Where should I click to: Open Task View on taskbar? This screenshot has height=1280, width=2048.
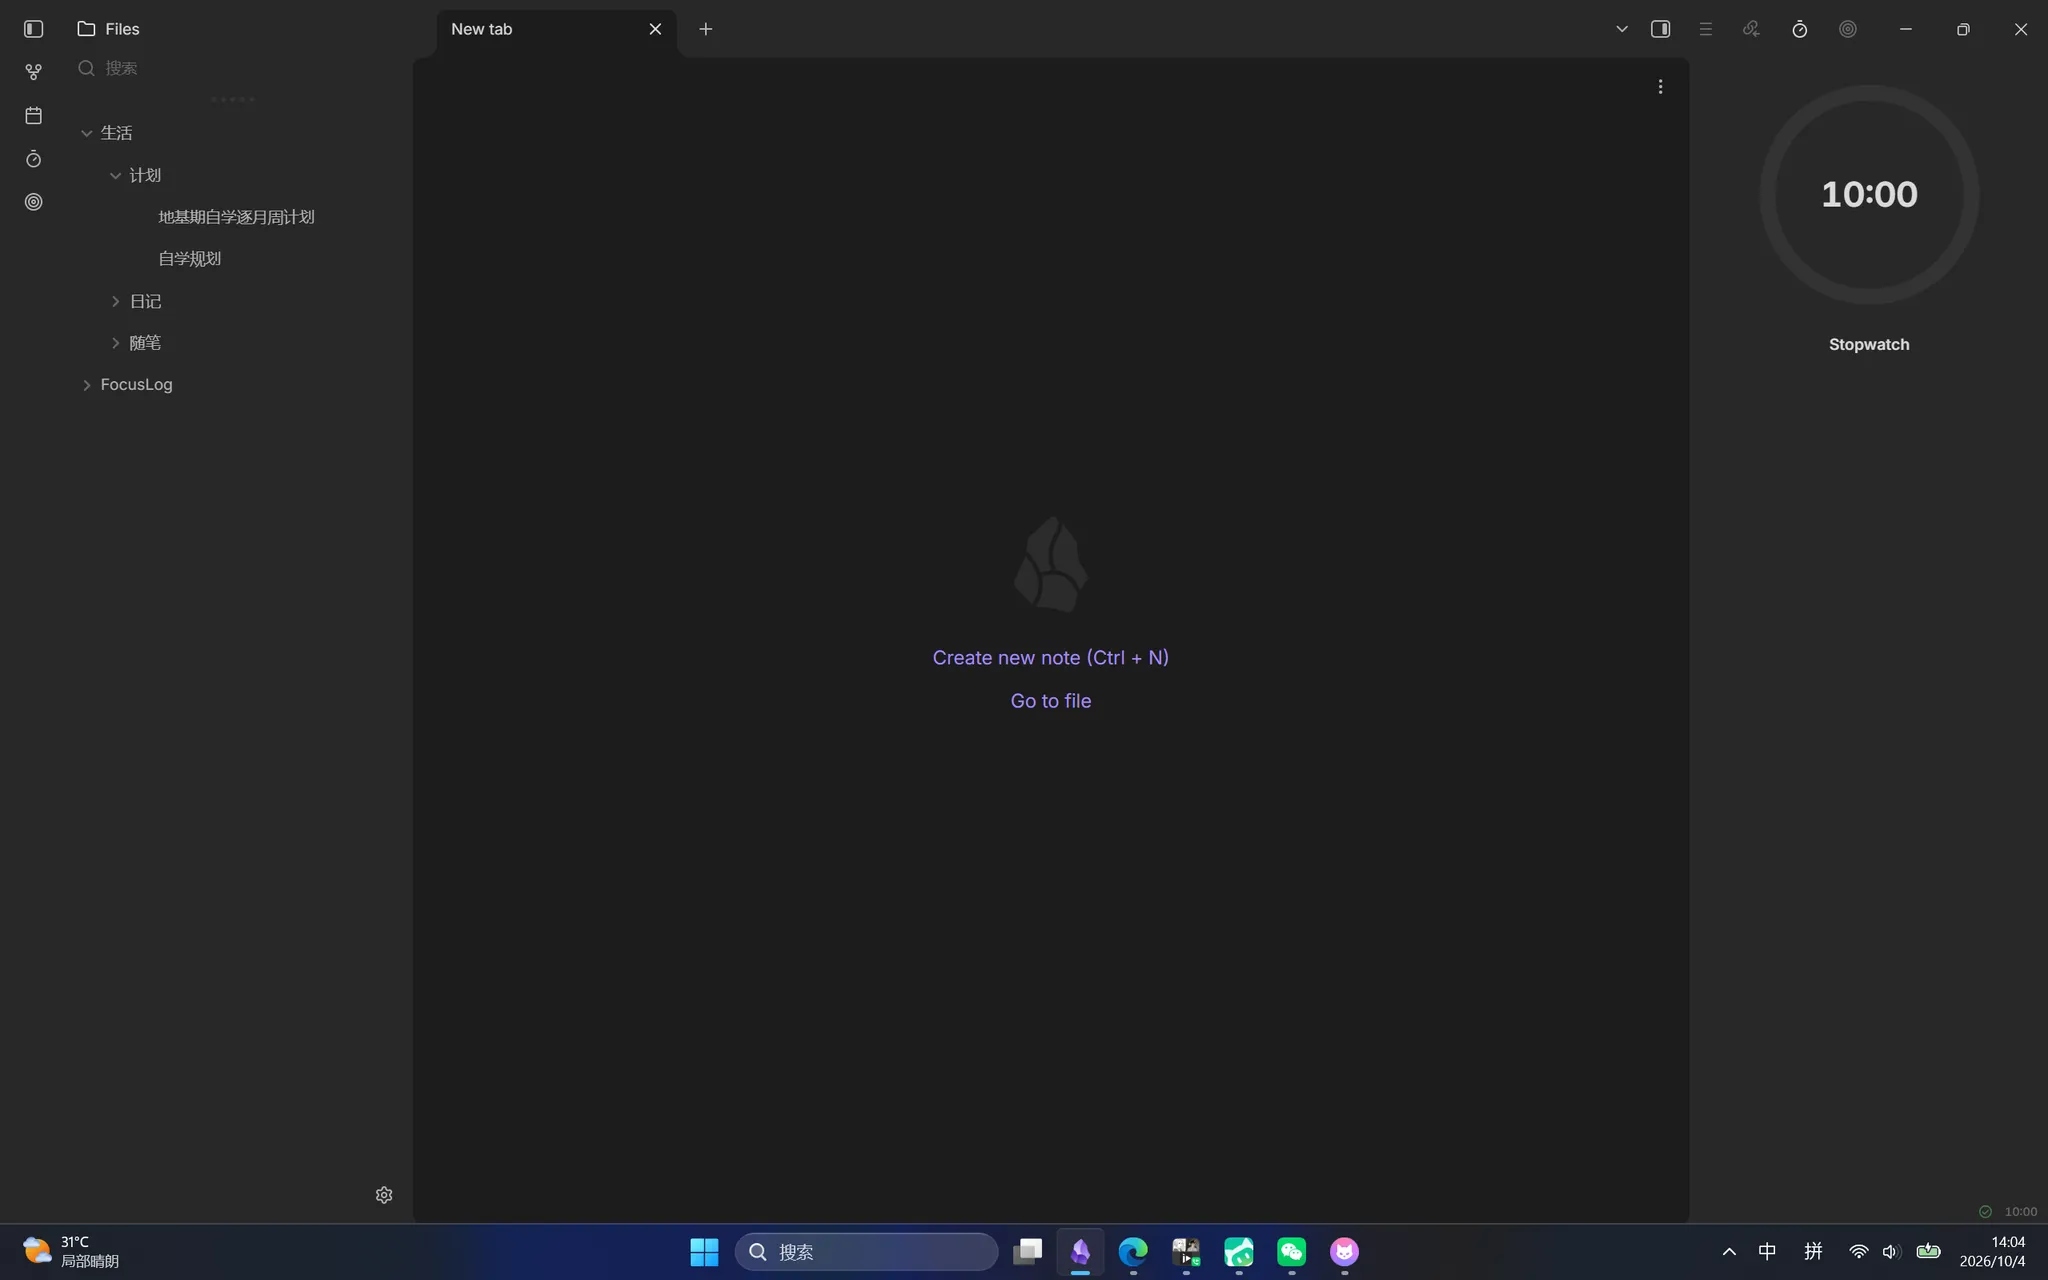tap(1027, 1251)
